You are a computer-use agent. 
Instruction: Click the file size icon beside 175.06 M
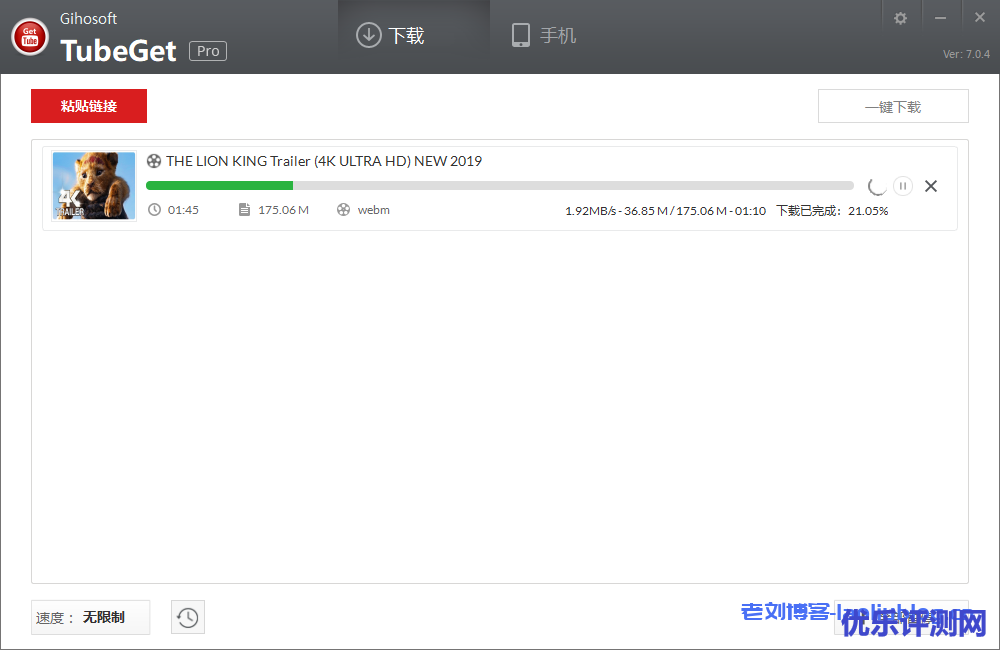(244, 209)
